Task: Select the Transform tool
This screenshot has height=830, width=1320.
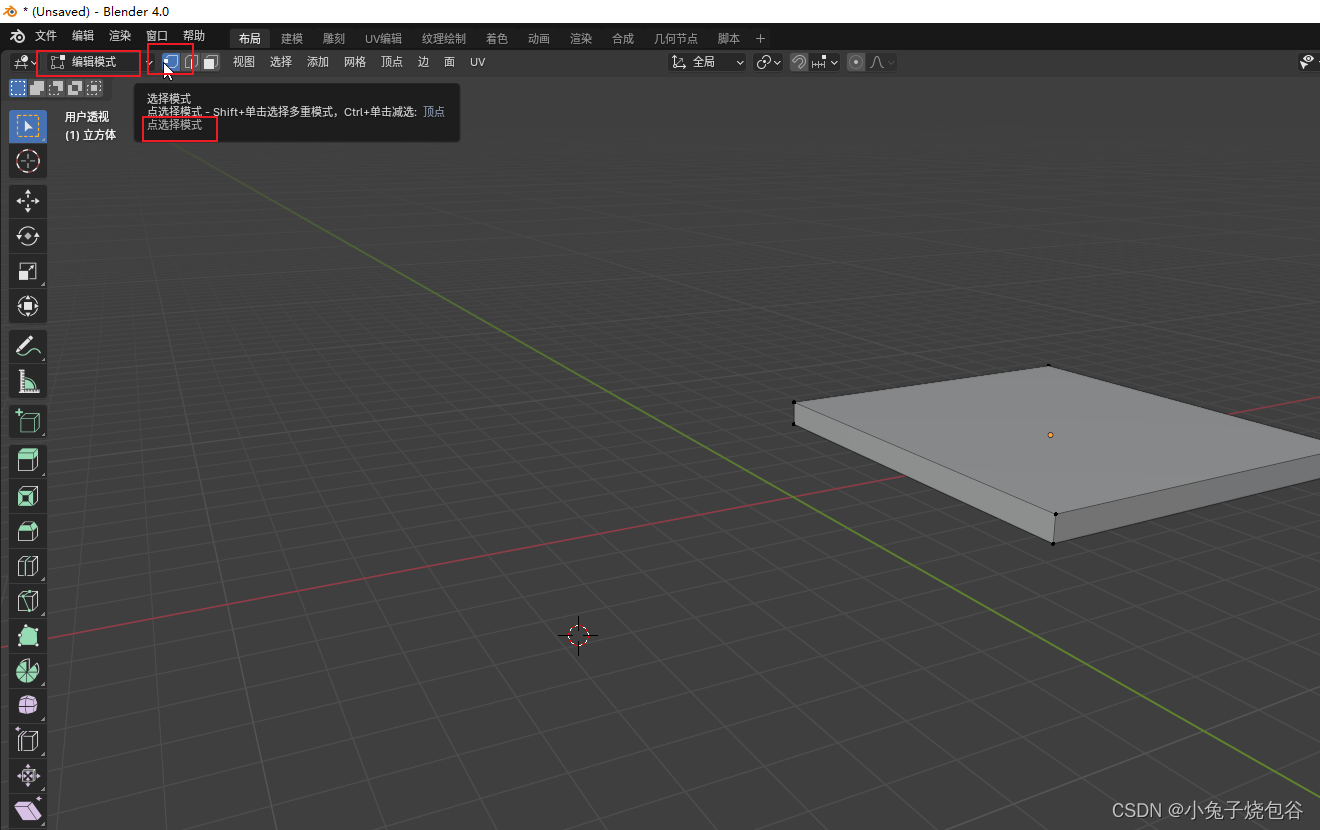Action: click(x=28, y=306)
